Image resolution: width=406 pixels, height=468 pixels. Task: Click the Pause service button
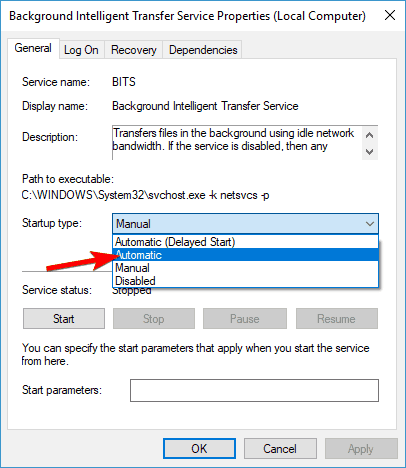pyautogui.click(x=245, y=319)
